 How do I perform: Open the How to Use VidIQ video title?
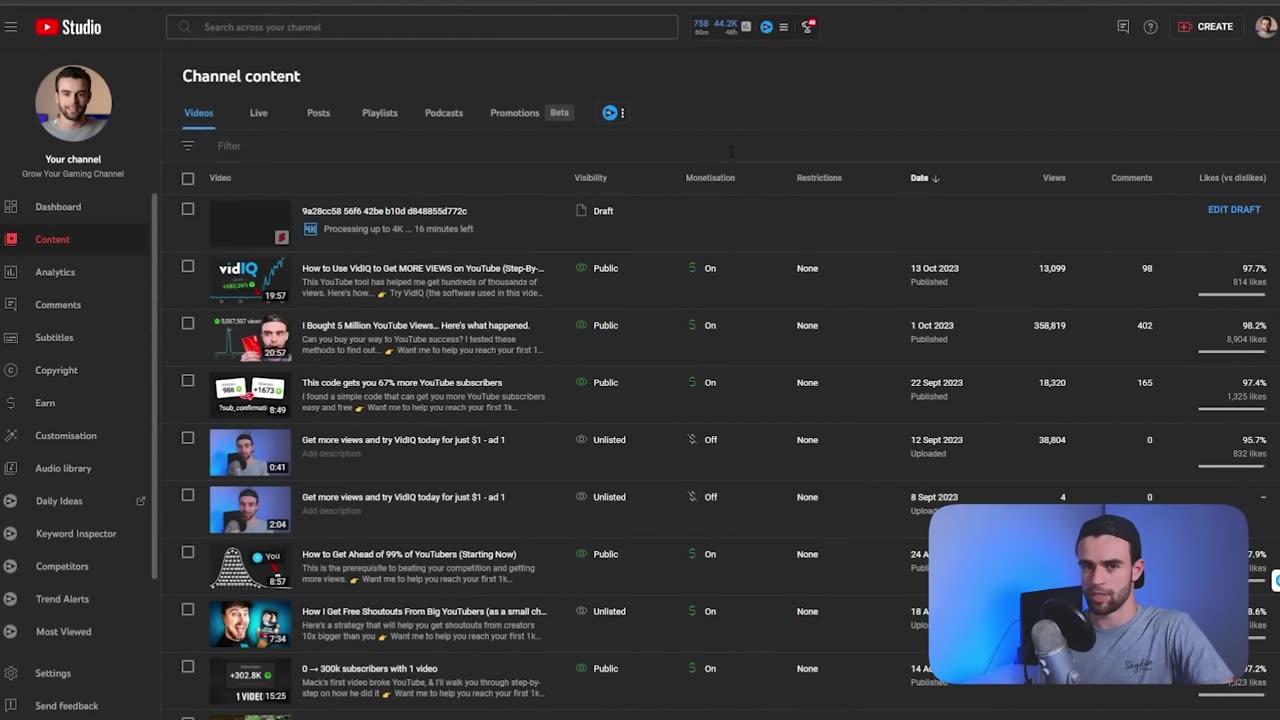(x=423, y=269)
